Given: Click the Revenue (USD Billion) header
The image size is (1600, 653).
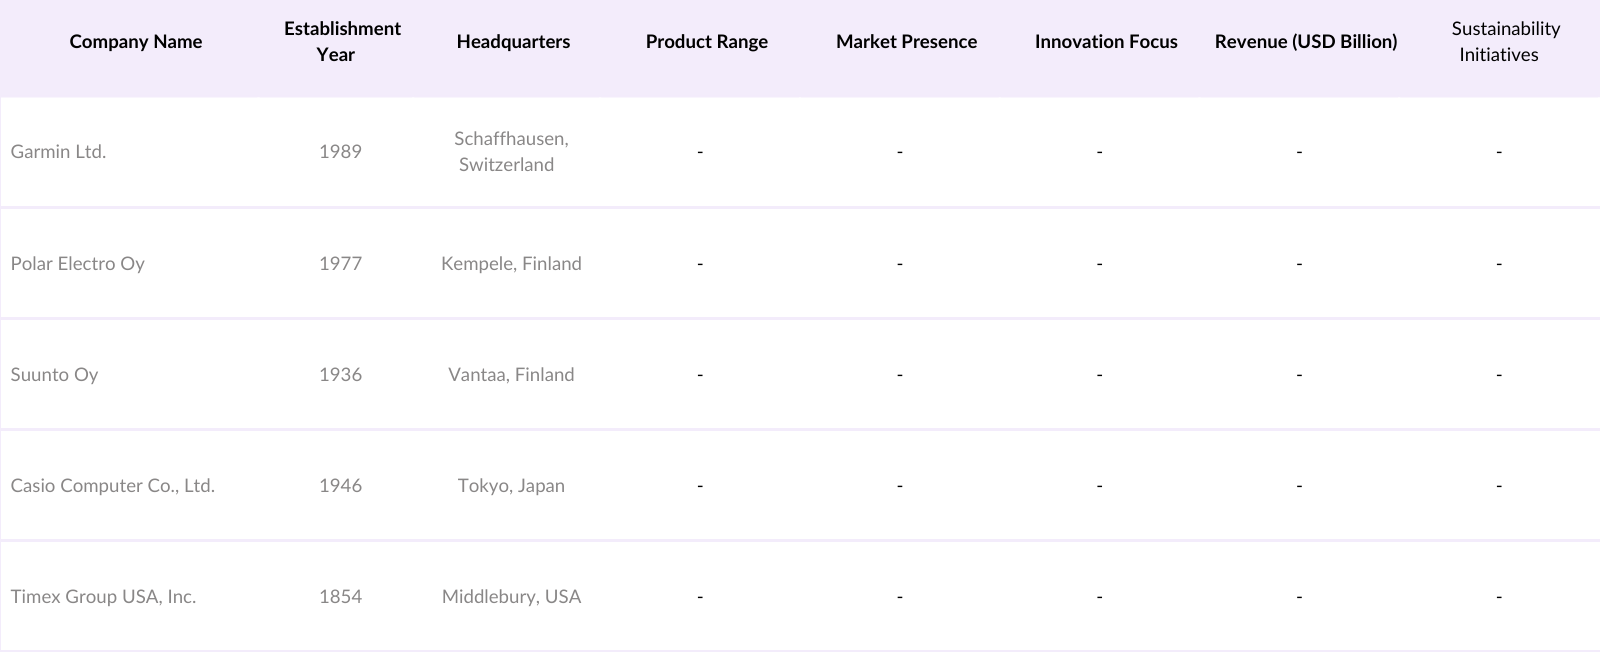Looking at the screenshot, I should [x=1306, y=42].
